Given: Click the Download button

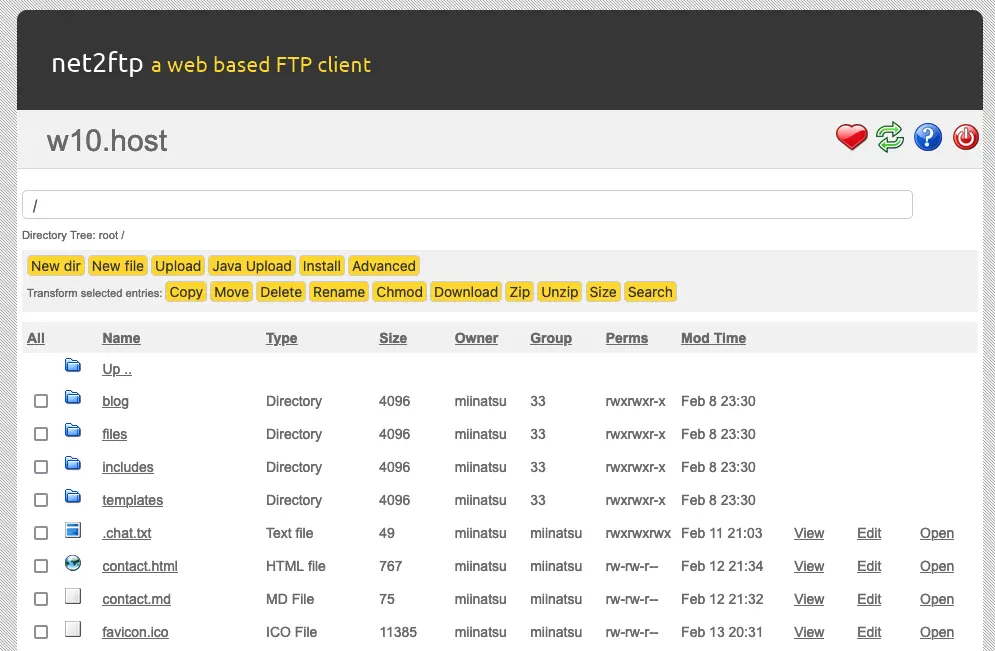Looking at the screenshot, I should [x=466, y=292].
